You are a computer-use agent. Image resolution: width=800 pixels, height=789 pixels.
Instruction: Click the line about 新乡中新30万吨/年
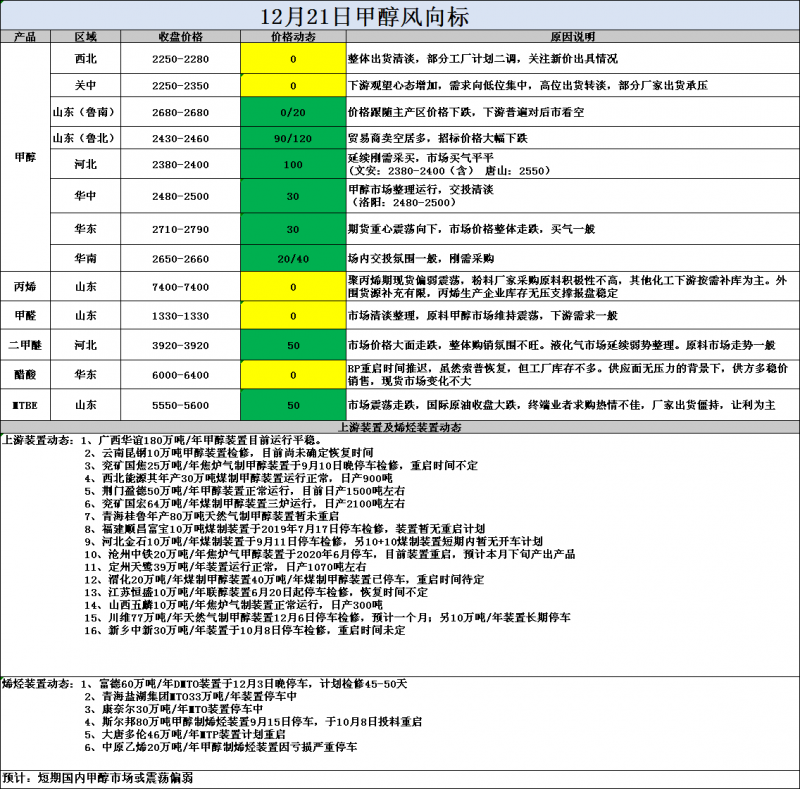click(x=245, y=630)
